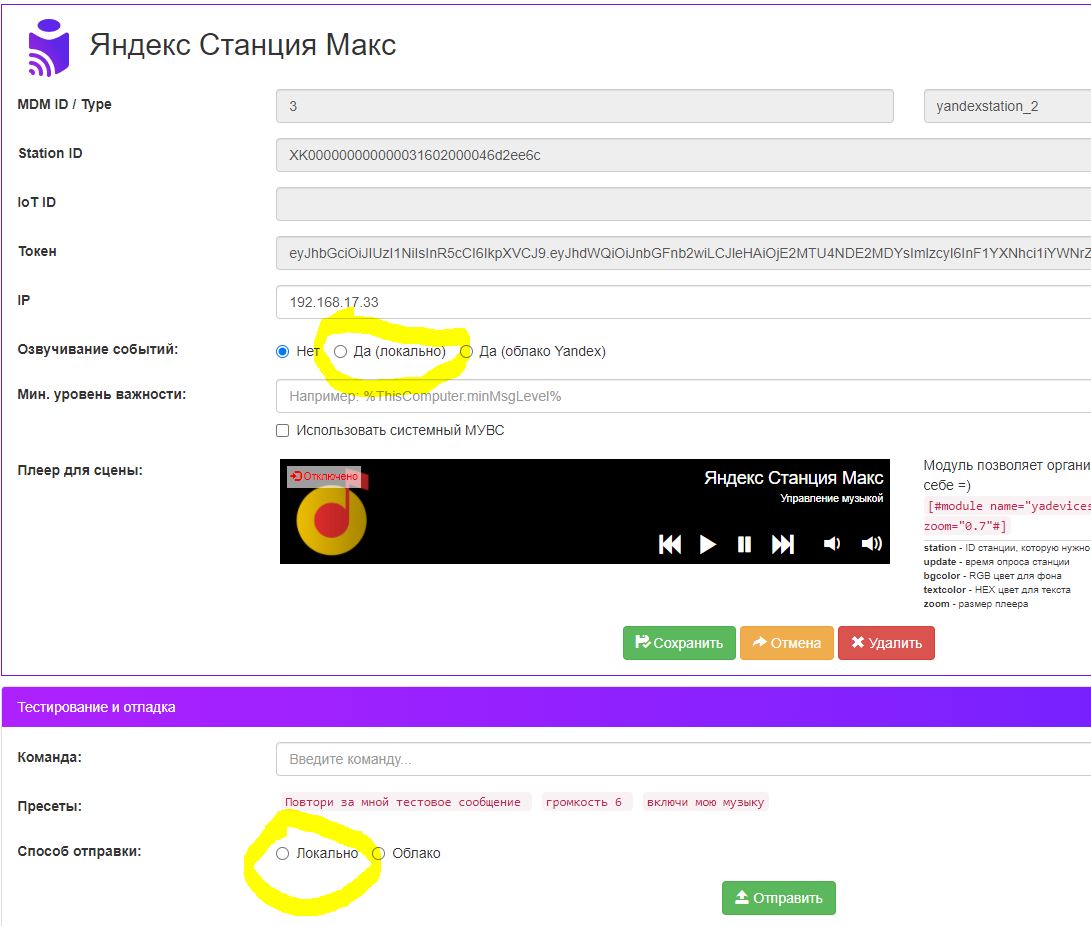Click the empty IoT ID field

pos(683,205)
